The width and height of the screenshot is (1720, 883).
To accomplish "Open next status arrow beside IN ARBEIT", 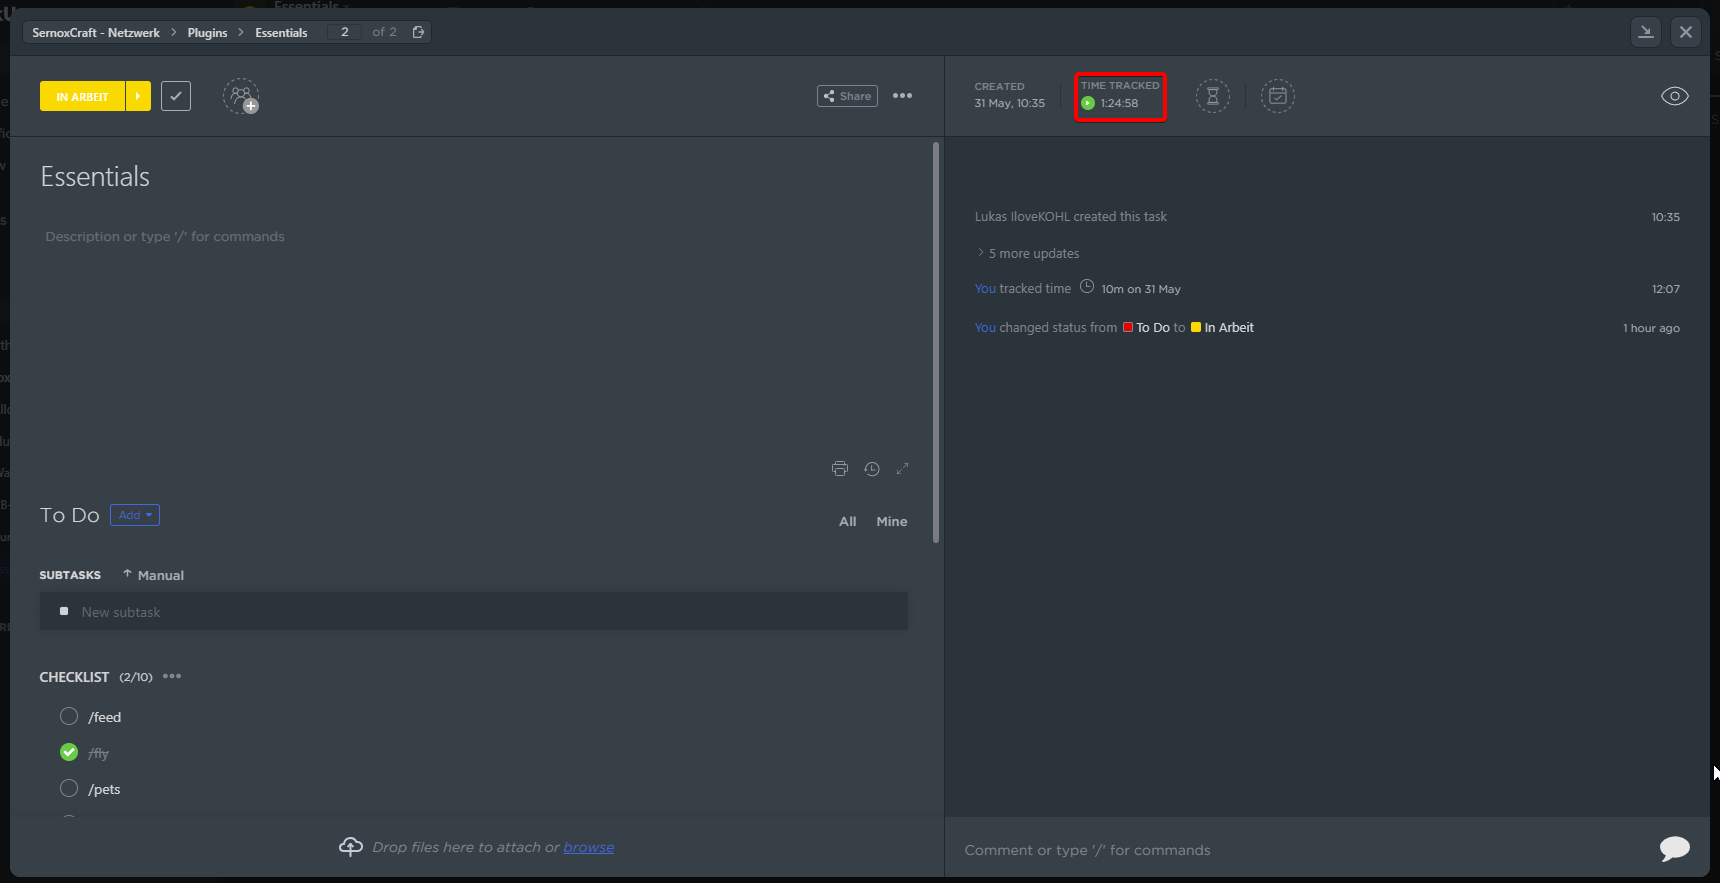I will [x=138, y=96].
